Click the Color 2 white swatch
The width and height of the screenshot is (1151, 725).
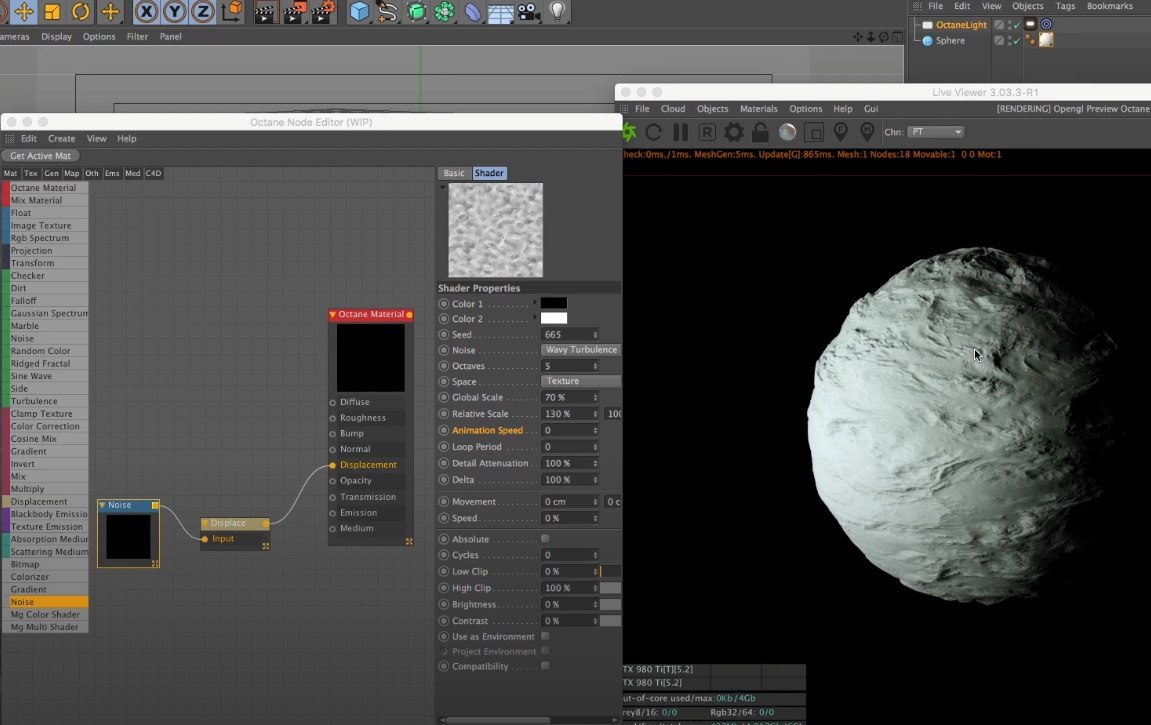(553, 318)
